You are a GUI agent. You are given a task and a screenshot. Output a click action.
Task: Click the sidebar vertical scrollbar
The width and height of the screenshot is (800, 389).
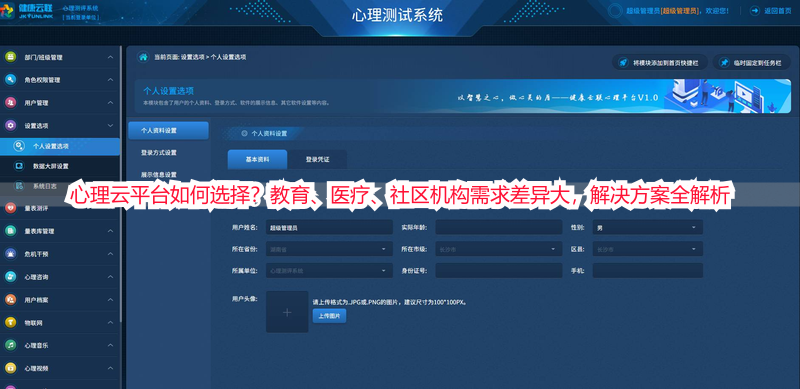(121, 184)
